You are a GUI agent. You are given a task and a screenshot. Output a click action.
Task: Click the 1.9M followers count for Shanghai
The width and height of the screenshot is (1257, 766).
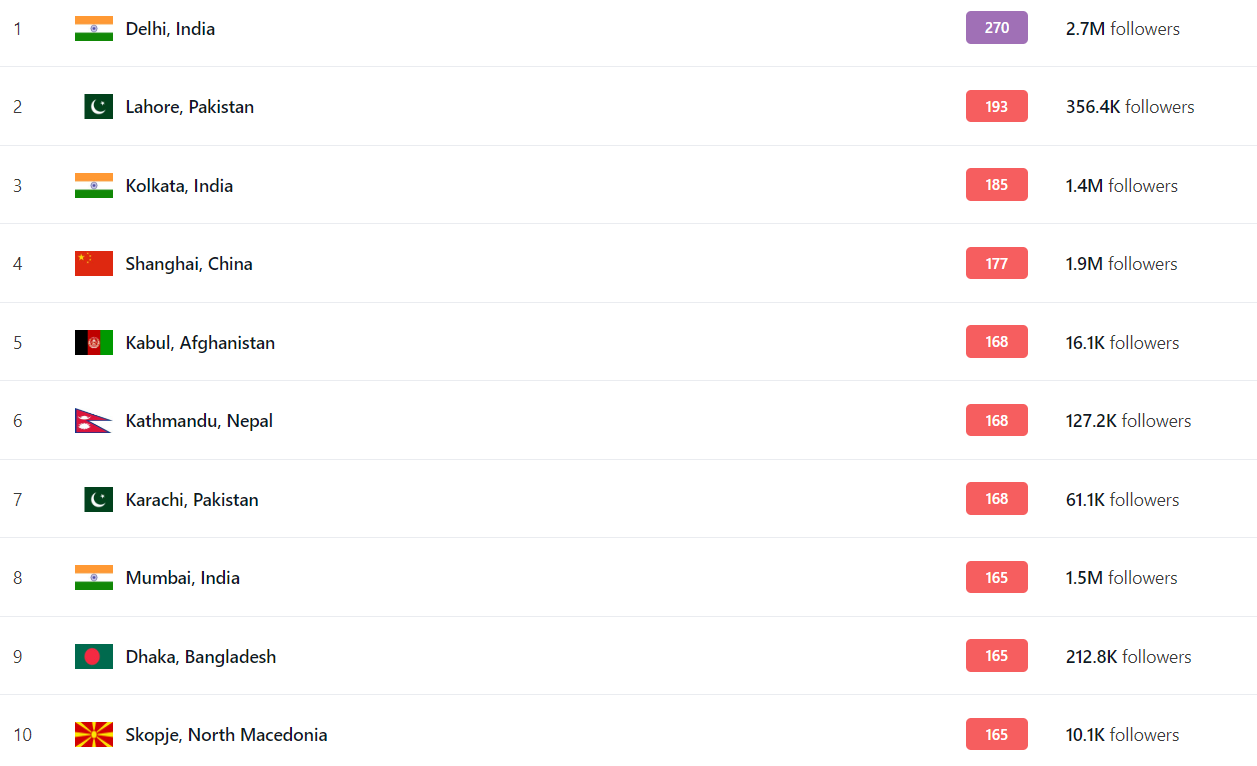(1122, 264)
